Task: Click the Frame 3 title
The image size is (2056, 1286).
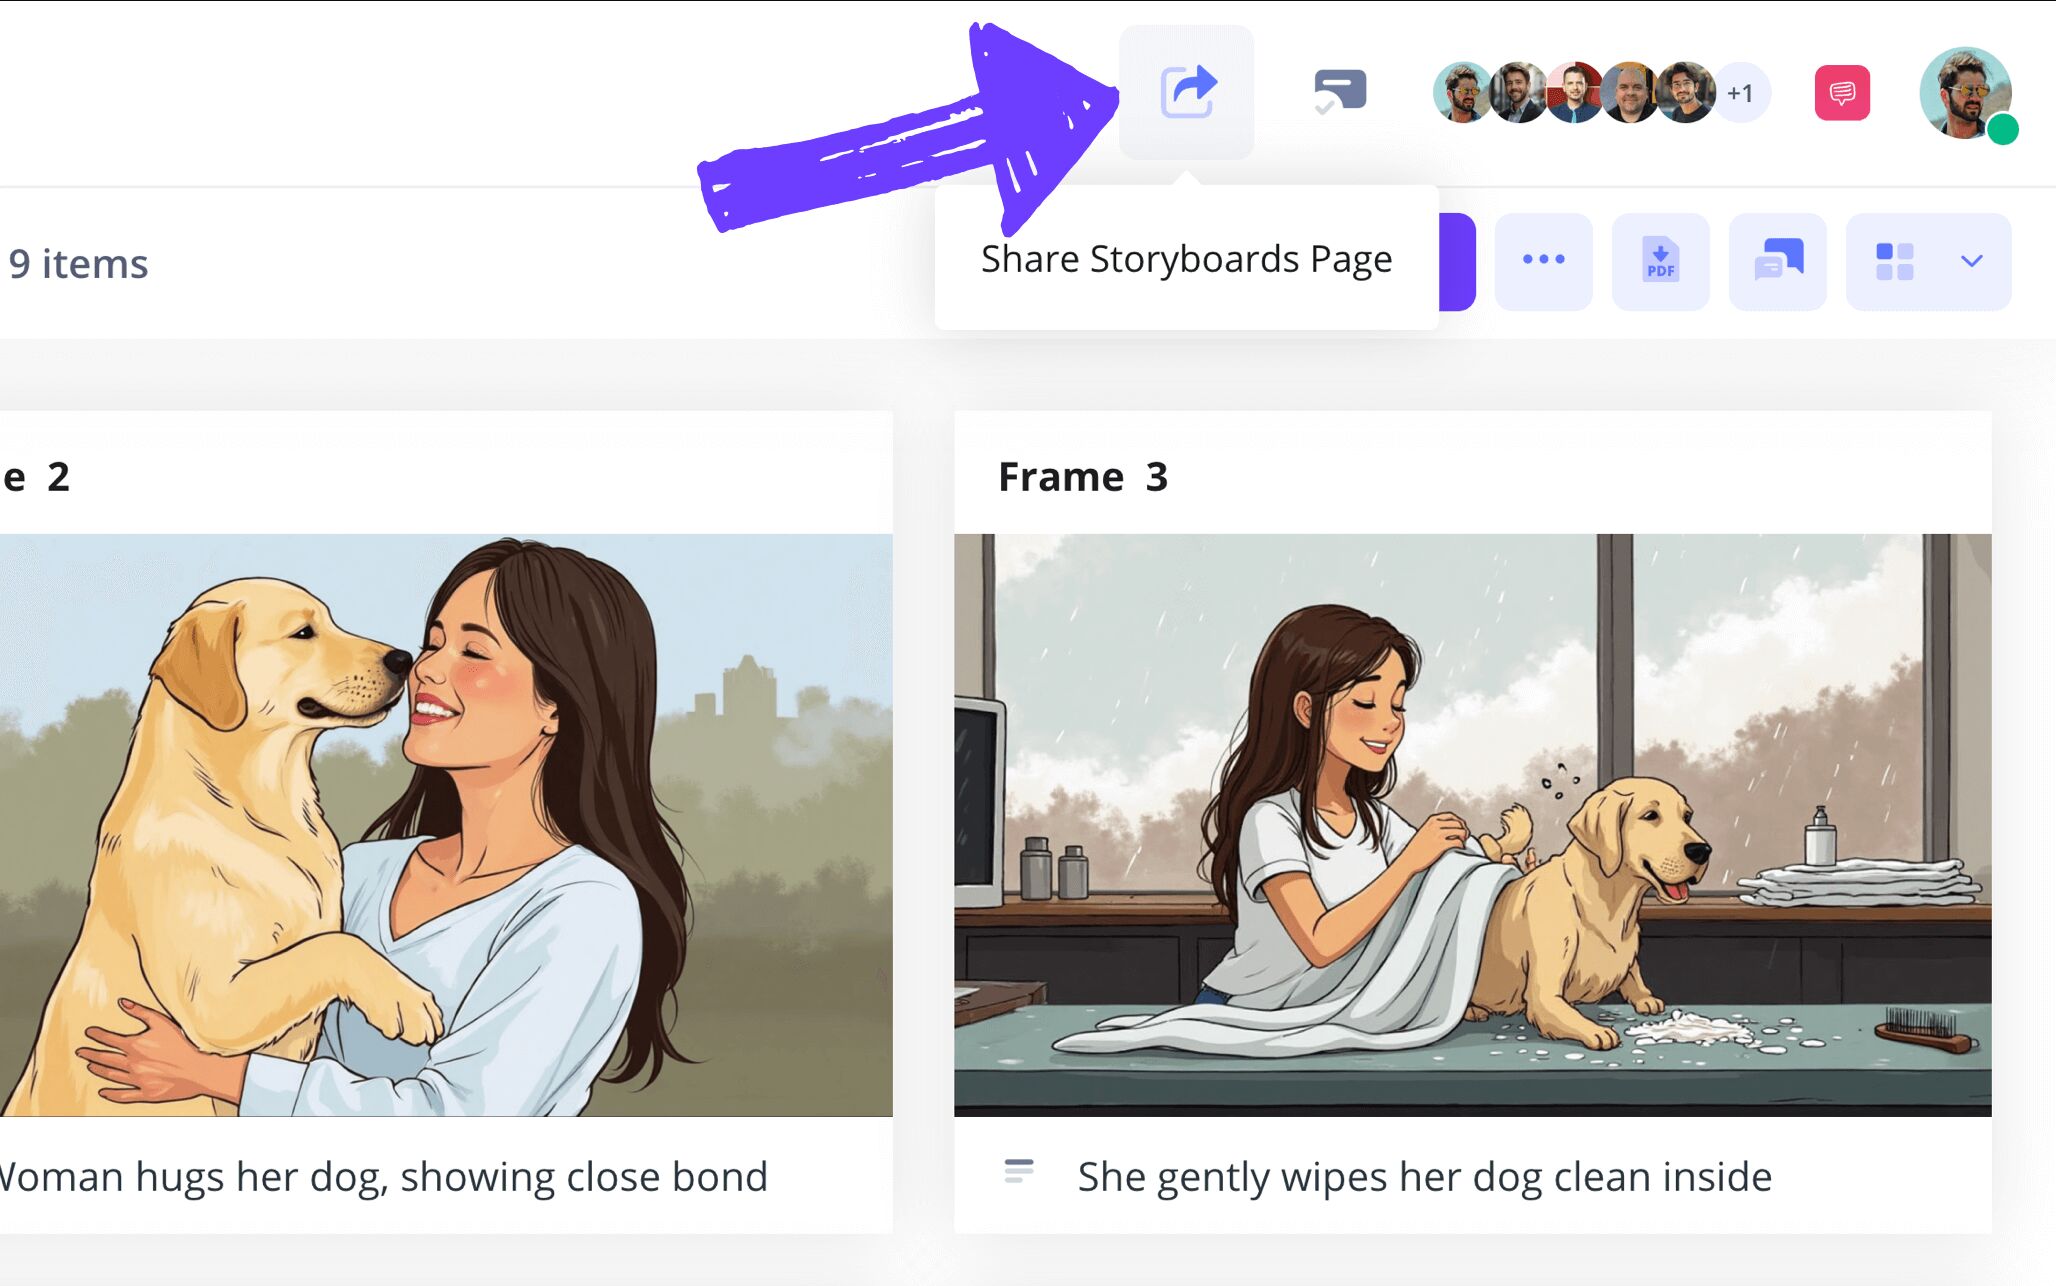Action: click(1083, 477)
